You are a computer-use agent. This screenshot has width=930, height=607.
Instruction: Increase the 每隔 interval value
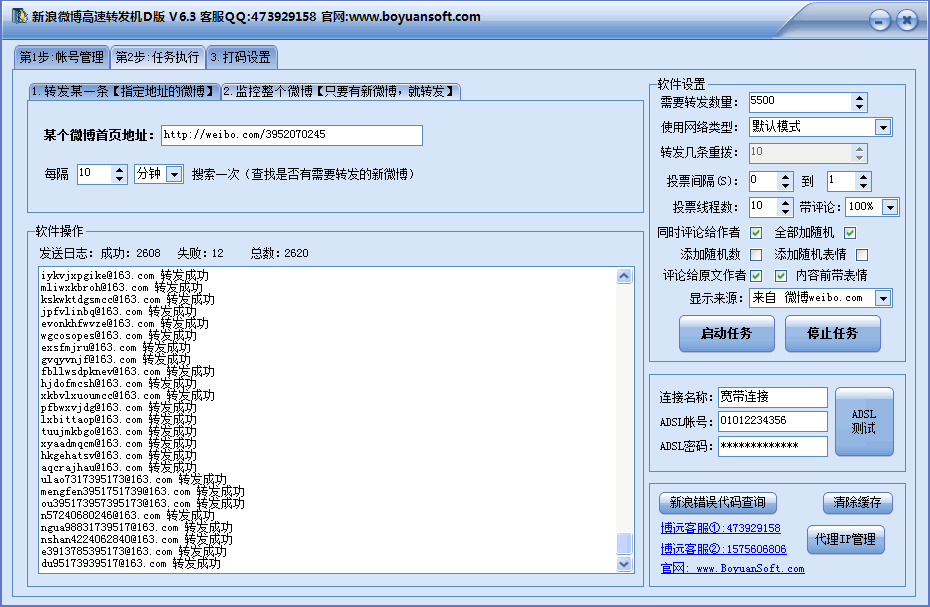coord(120,169)
